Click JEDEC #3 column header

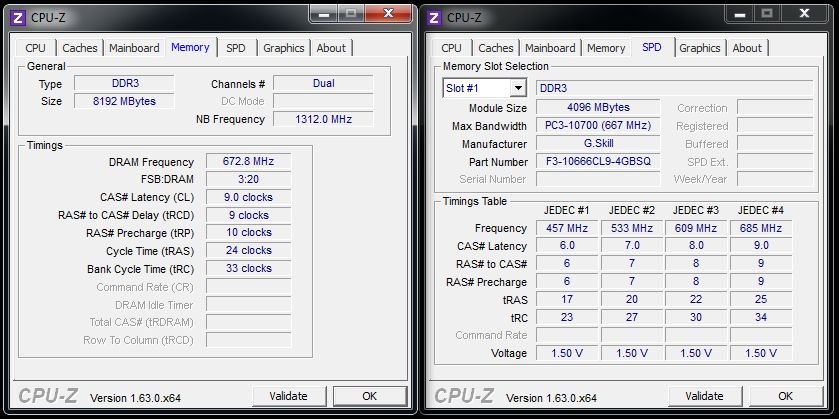[x=696, y=210]
